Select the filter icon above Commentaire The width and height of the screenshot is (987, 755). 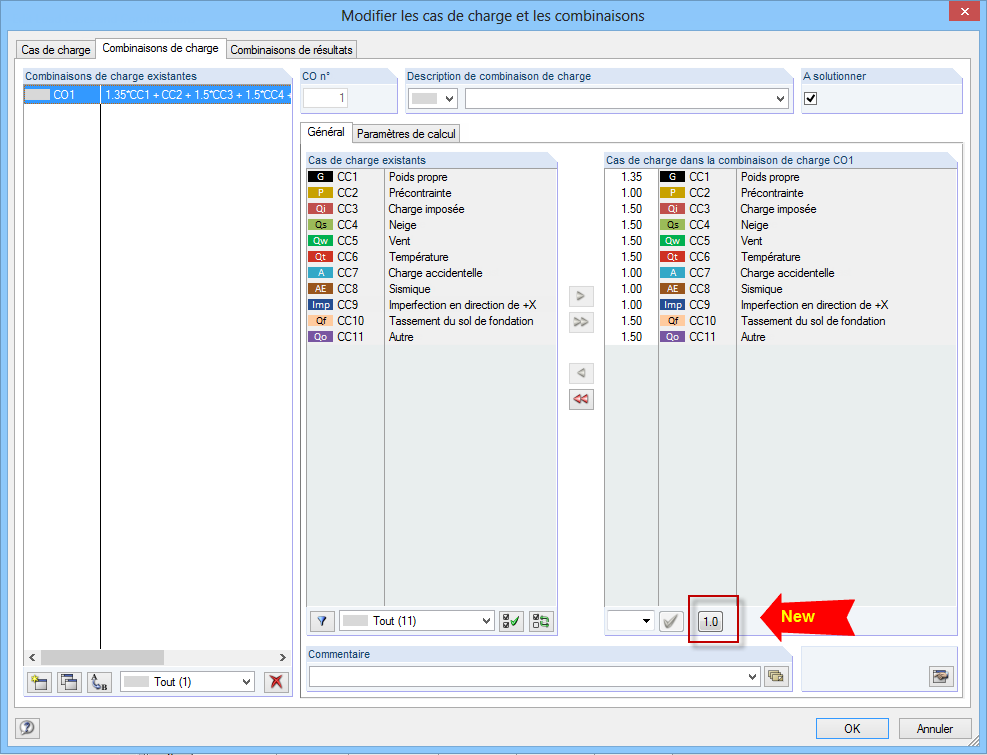320,621
